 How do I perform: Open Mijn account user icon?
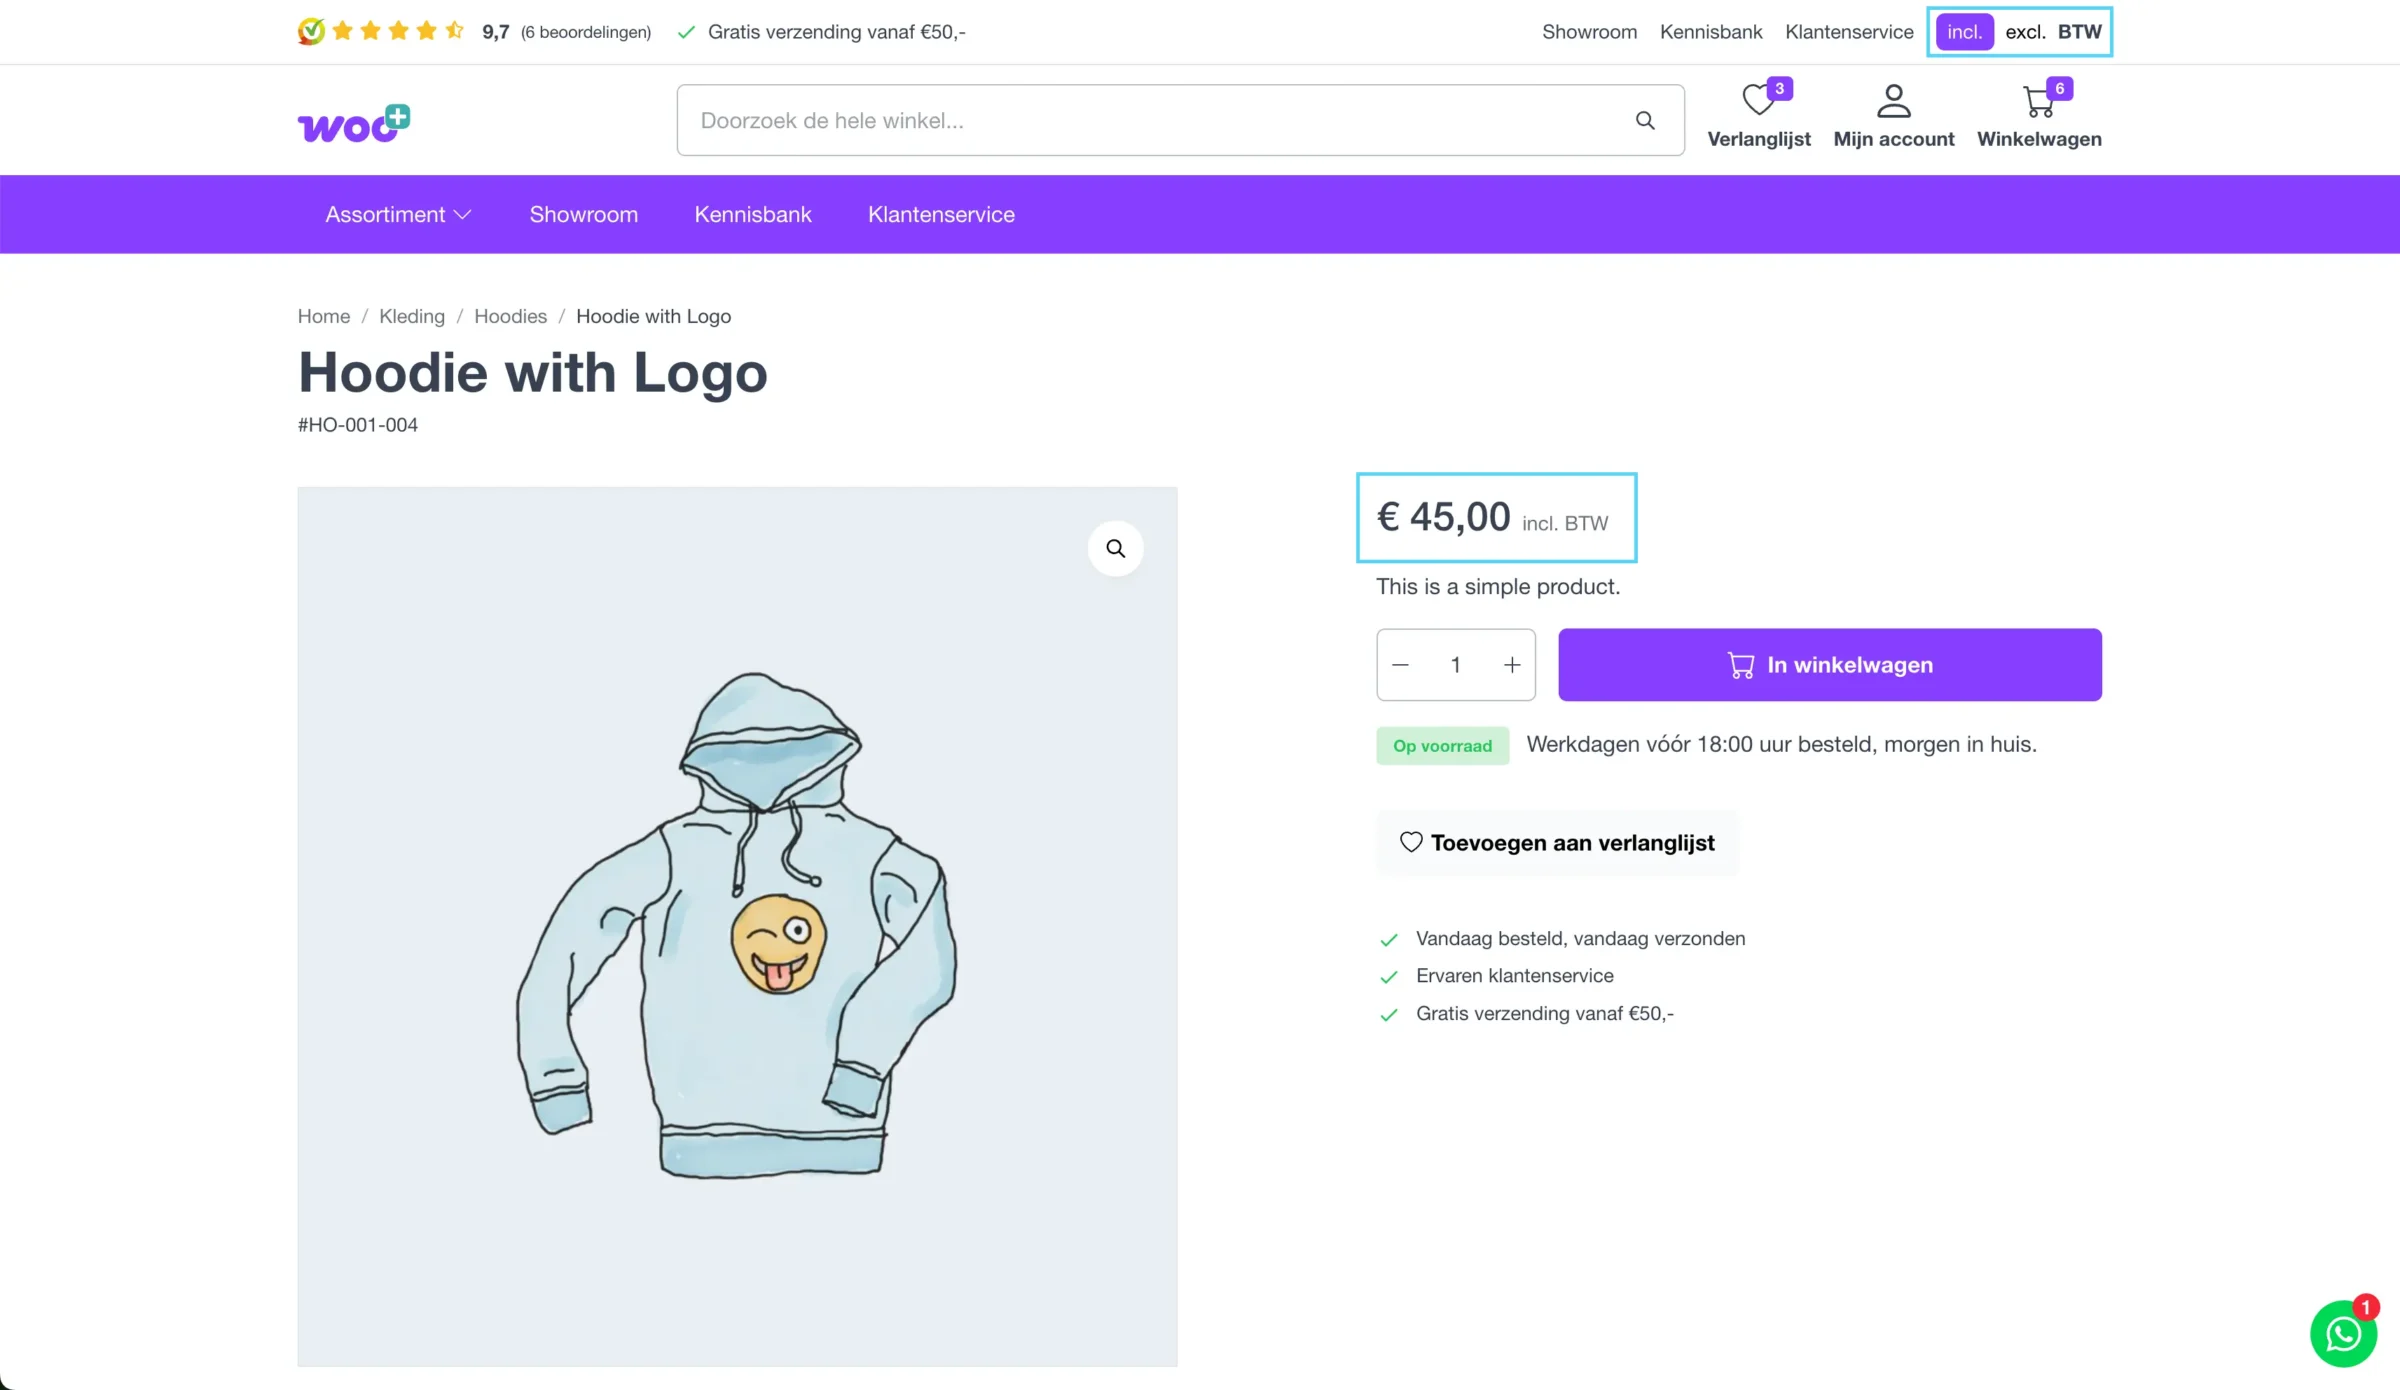(1893, 101)
